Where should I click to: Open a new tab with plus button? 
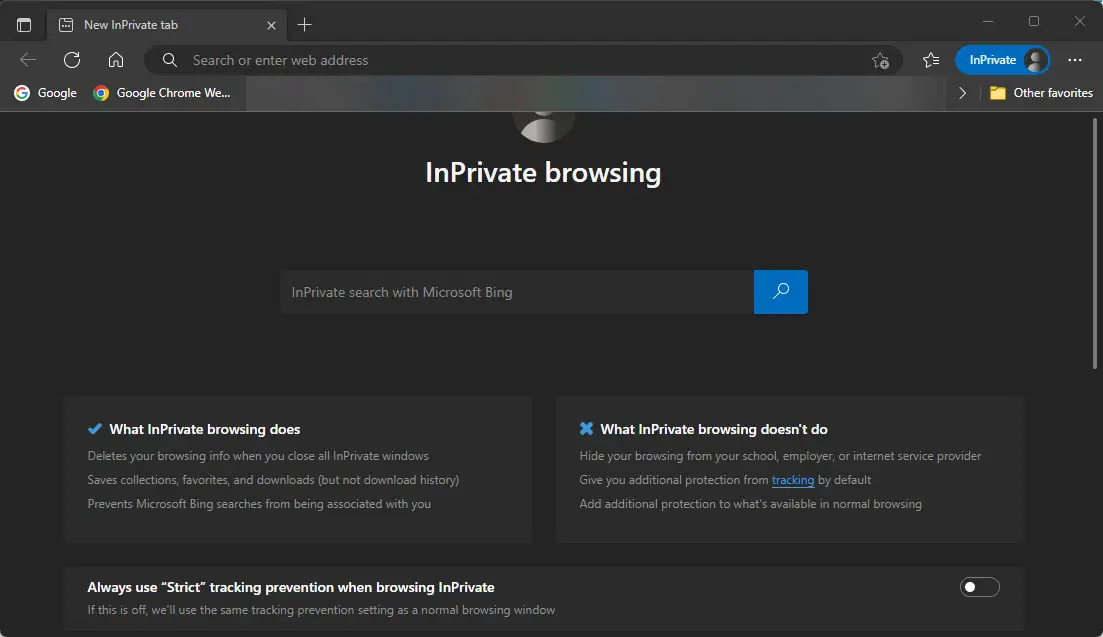click(304, 25)
